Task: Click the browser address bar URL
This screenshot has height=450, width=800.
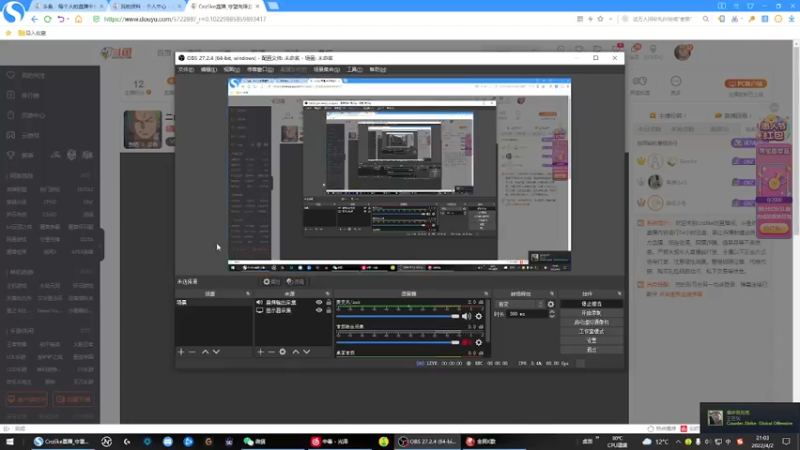Action: tap(185, 19)
